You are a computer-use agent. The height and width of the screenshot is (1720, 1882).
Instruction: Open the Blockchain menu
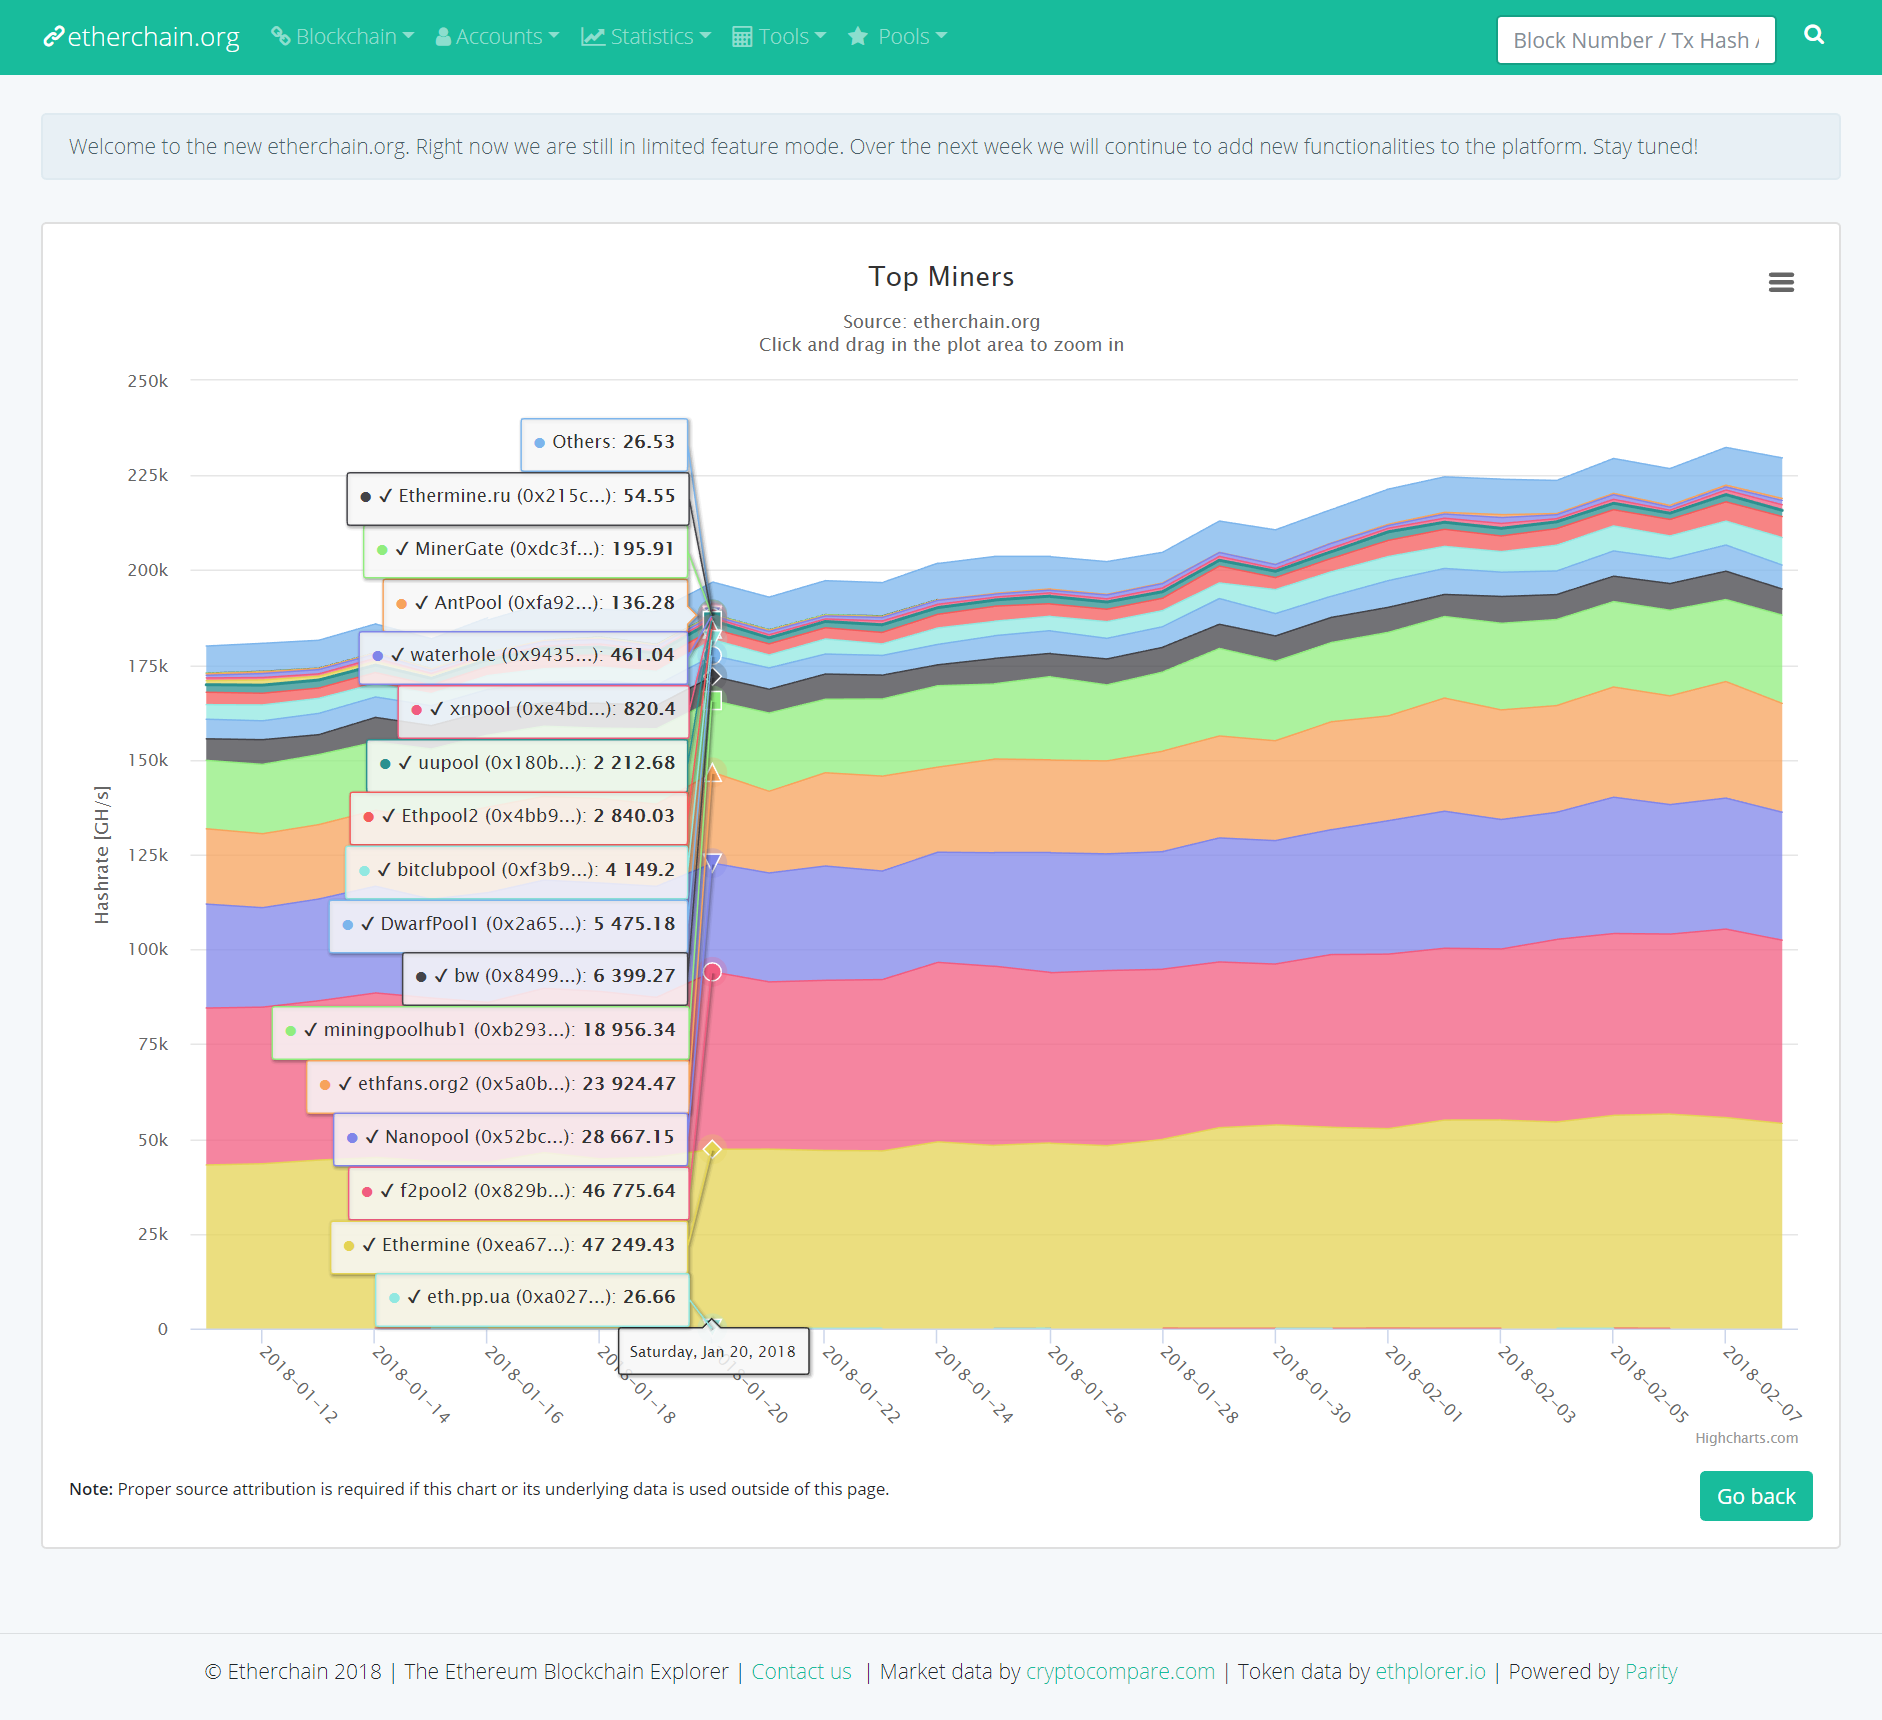(342, 37)
